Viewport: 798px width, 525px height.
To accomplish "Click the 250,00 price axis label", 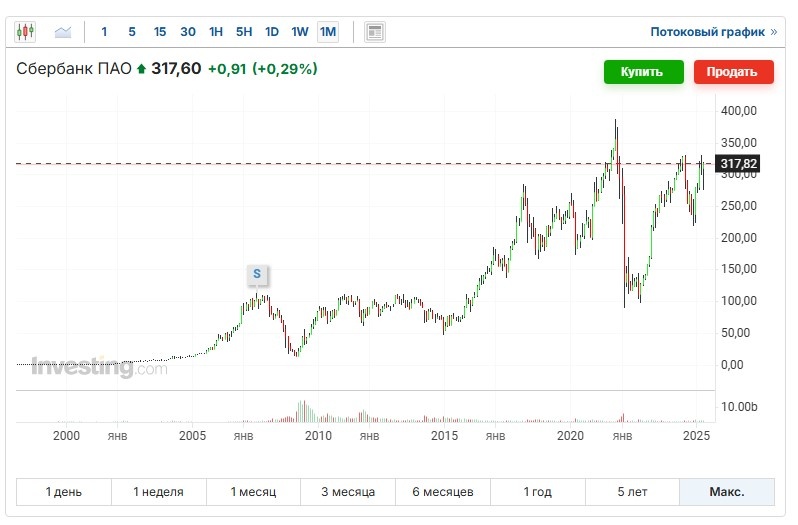I will [x=738, y=206].
